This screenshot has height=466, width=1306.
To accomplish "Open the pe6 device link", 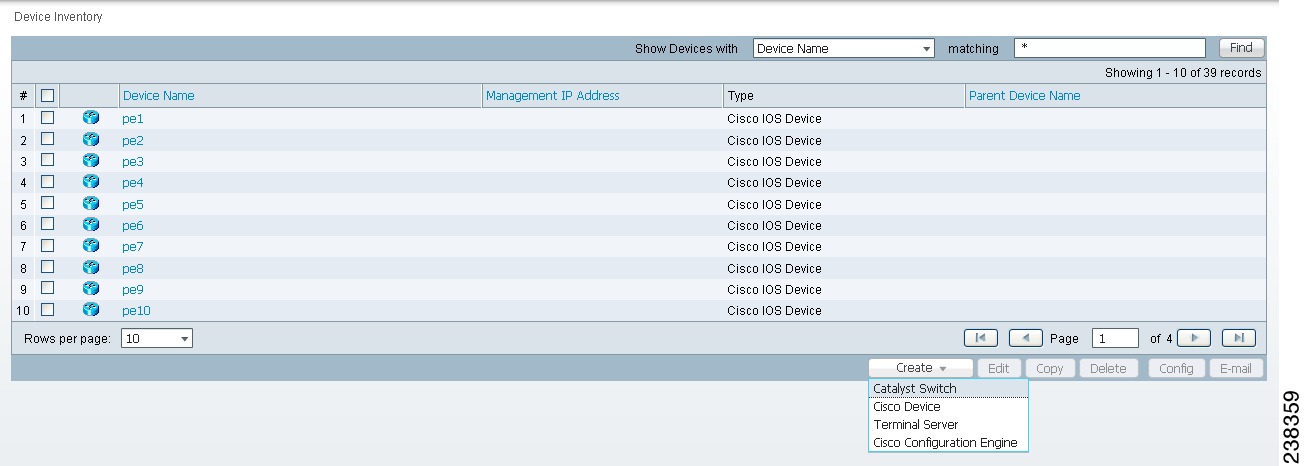I will point(133,225).
